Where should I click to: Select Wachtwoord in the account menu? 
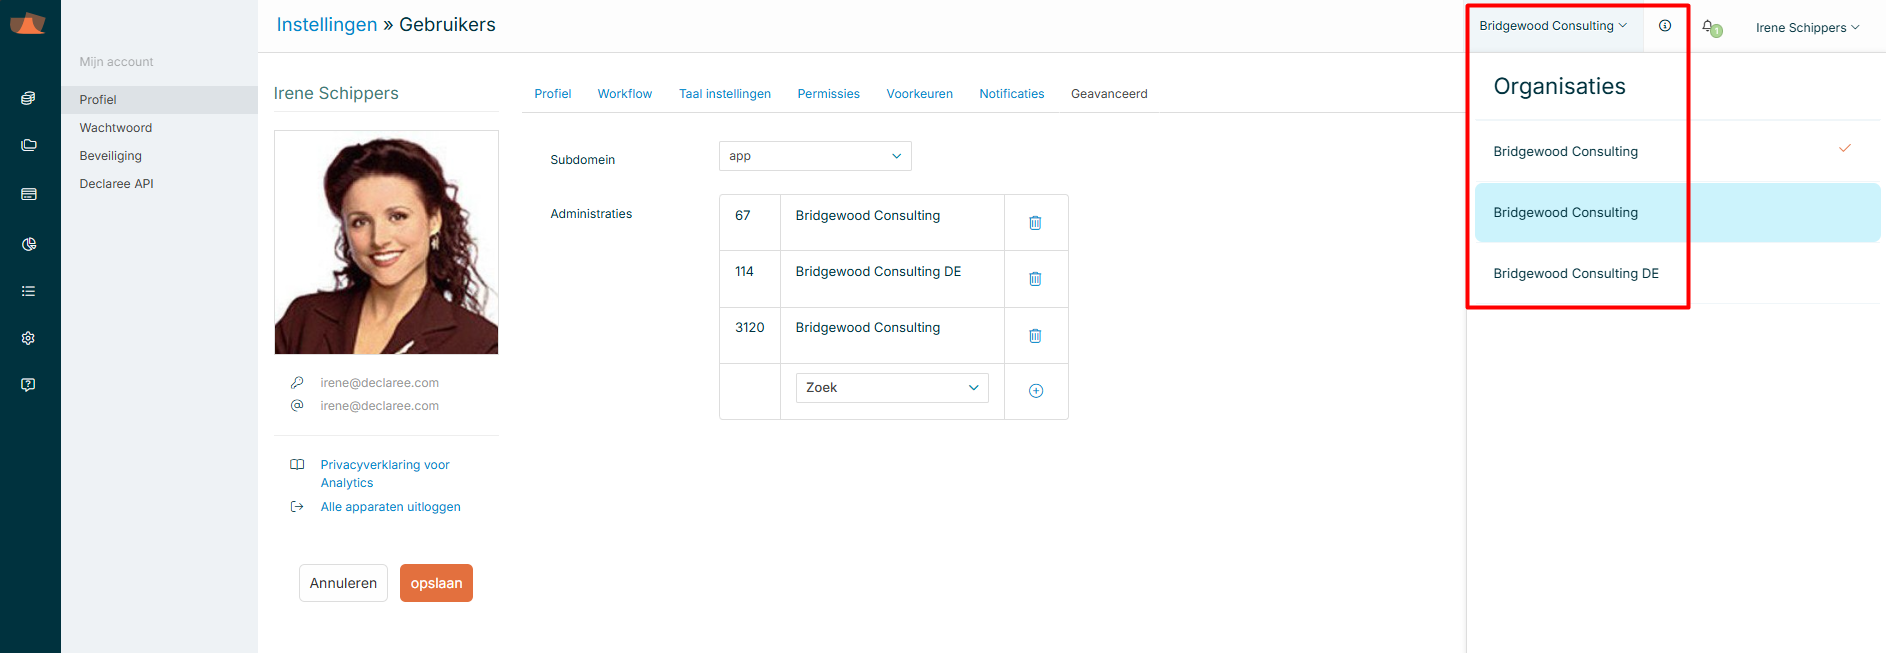click(116, 128)
